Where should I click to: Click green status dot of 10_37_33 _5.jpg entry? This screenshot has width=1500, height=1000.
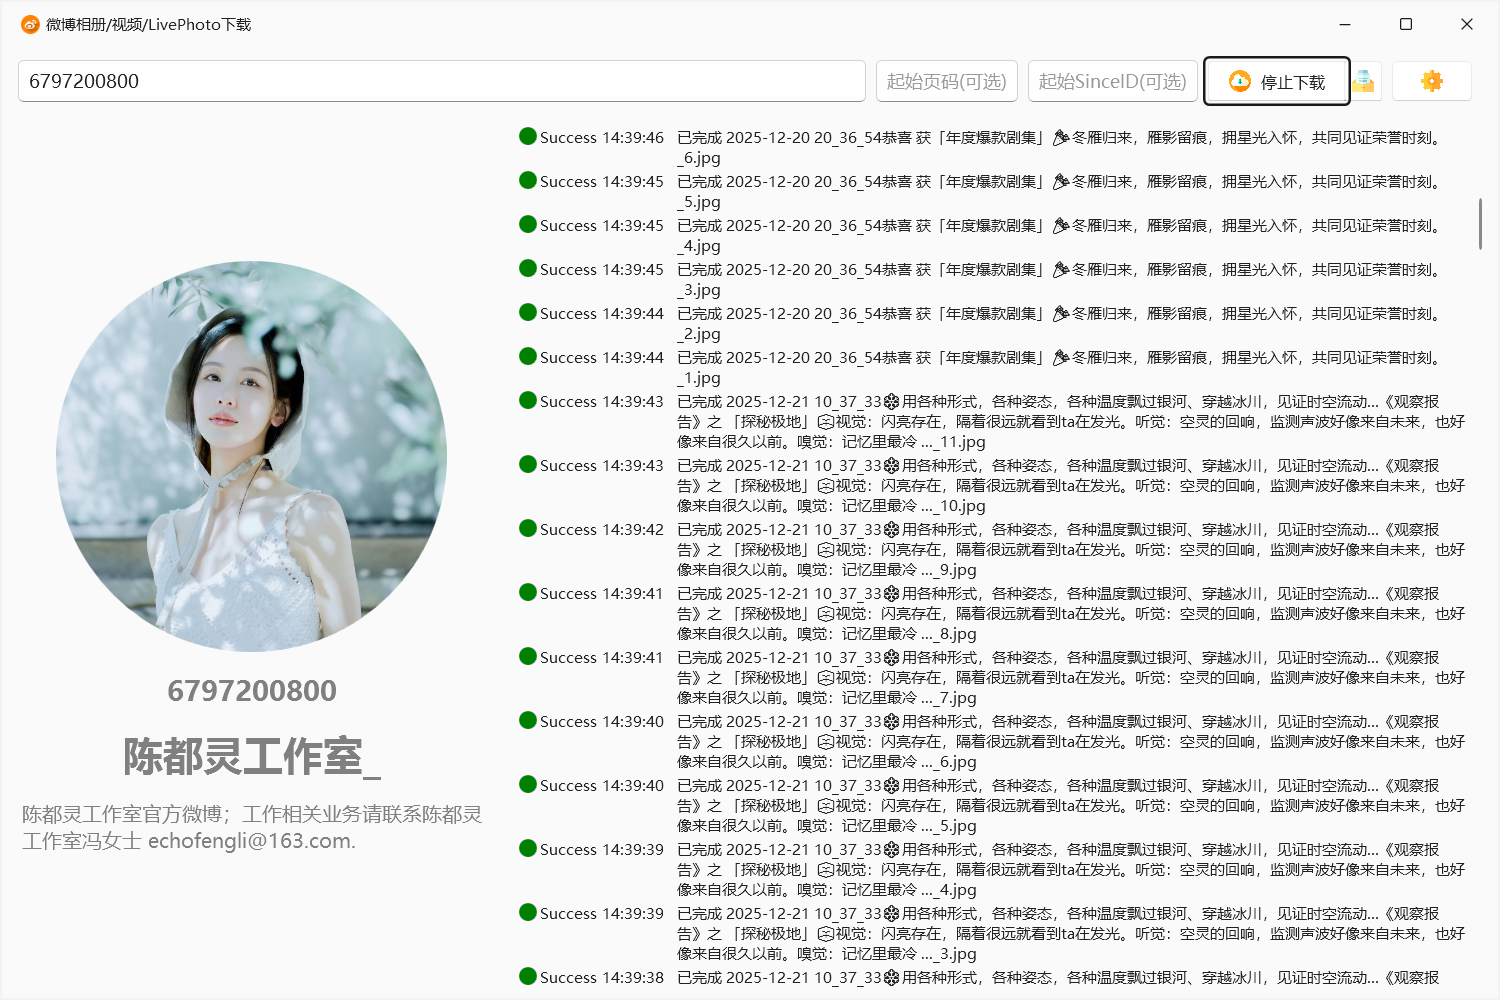(528, 784)
